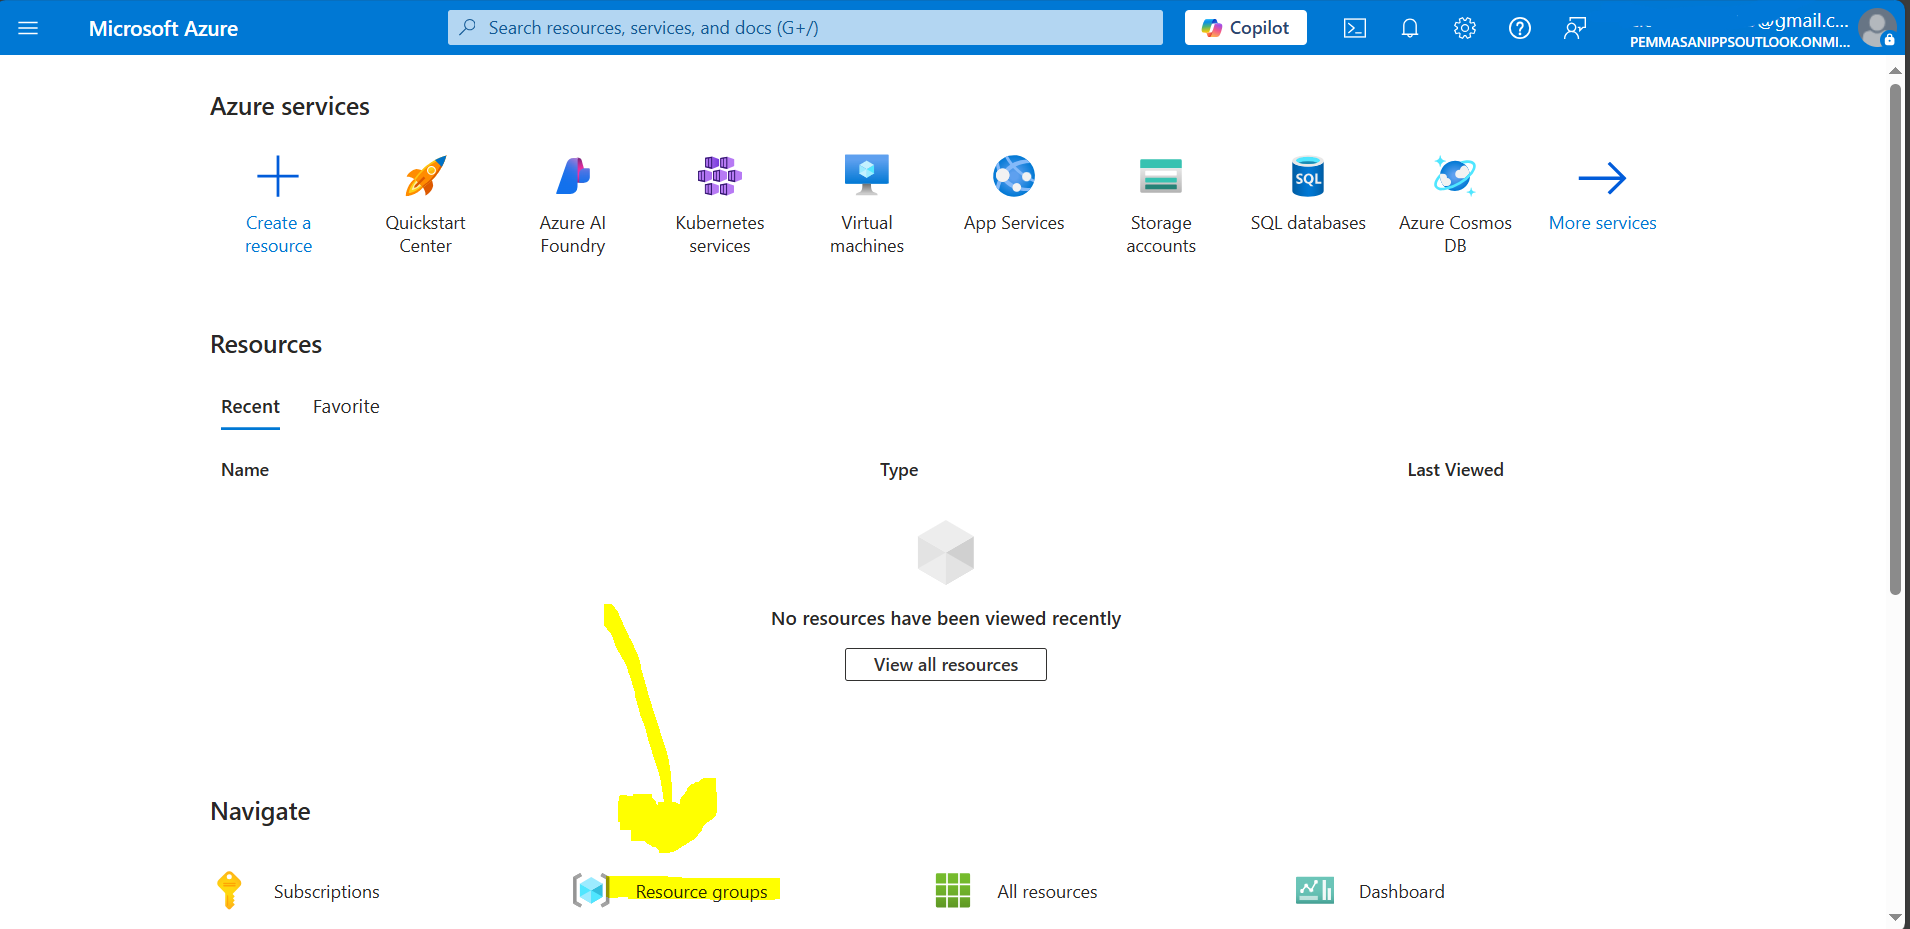
Task: Click the Resource groups navigate link
Action: coord(702,892)
